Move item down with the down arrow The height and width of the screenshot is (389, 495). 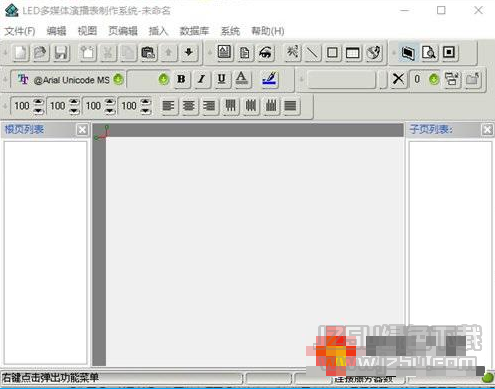click(189, 53)
